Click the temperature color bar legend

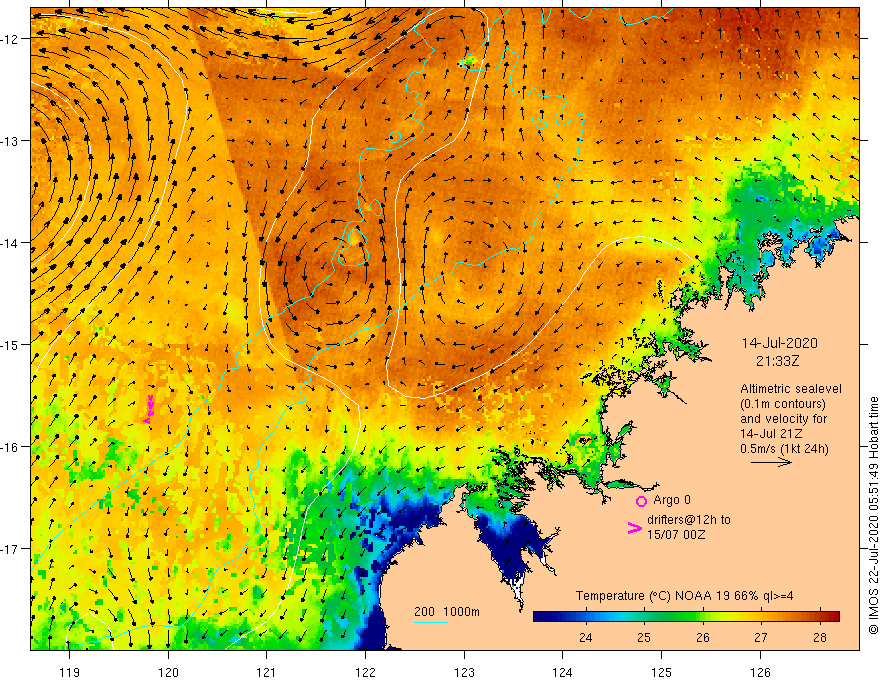(686, 617)
